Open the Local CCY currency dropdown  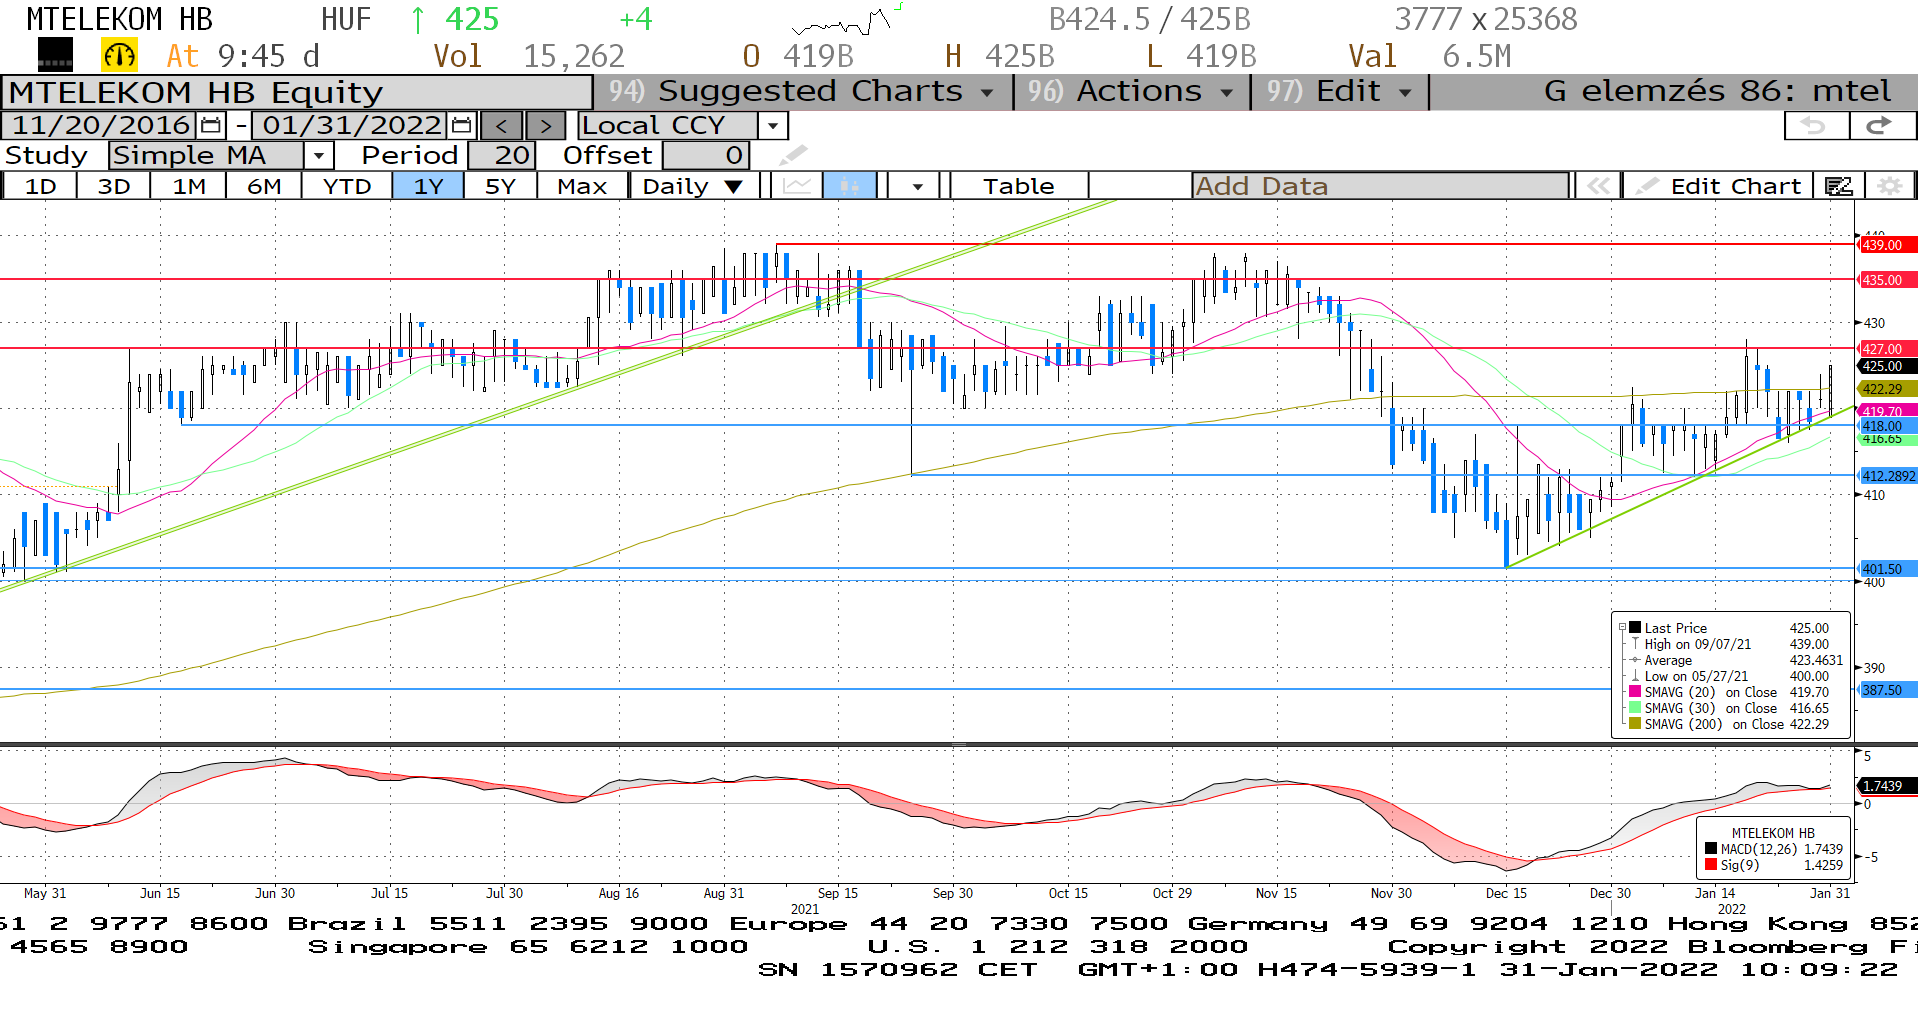click(772, 125)
